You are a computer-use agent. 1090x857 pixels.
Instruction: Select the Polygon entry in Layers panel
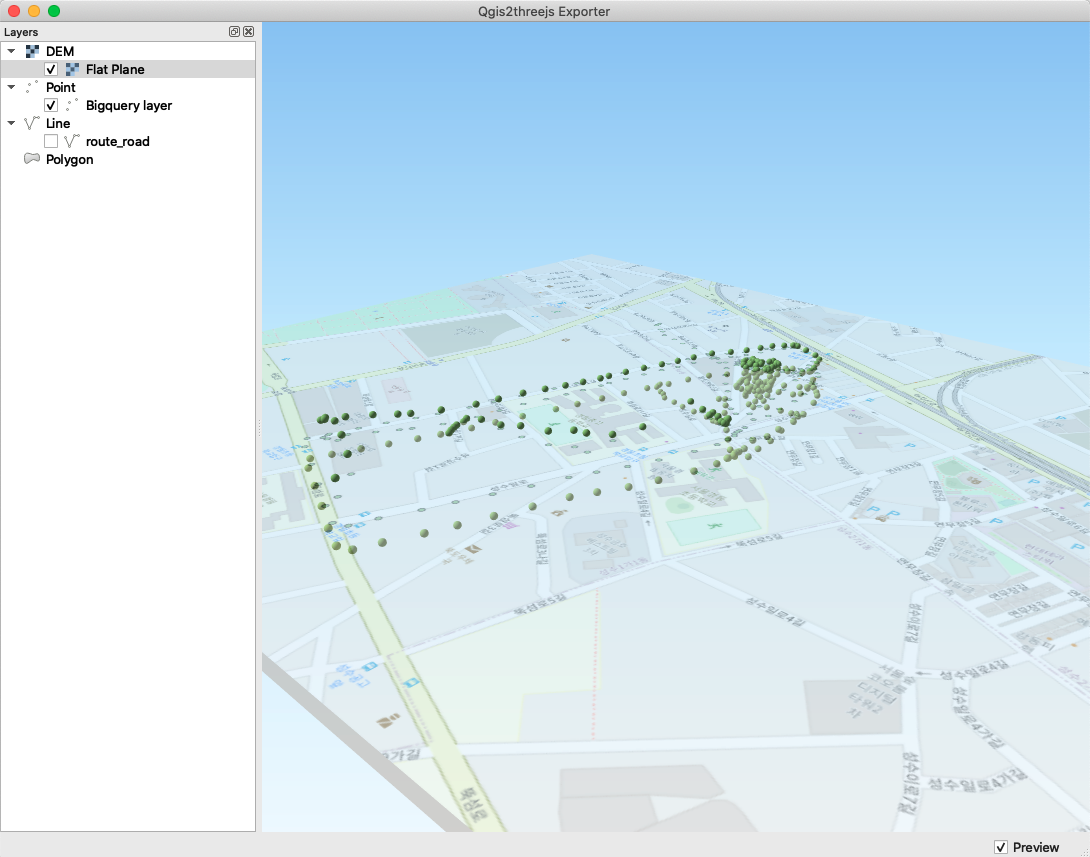point(69,159)
